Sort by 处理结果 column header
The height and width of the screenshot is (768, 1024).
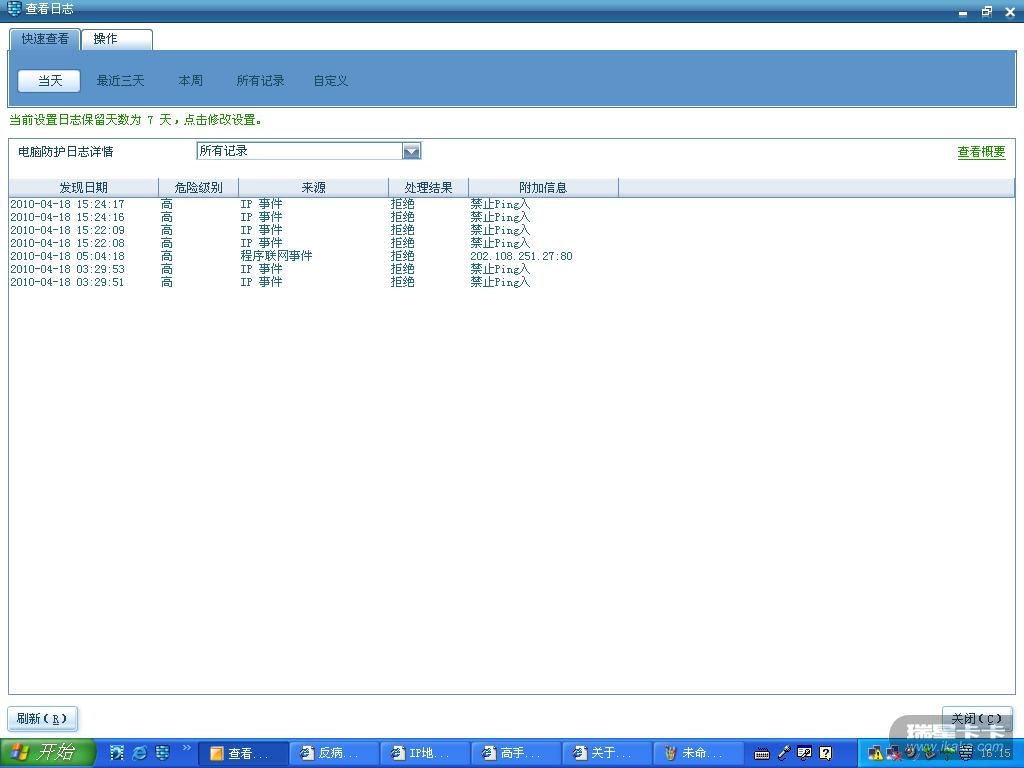tap(428, 188)
